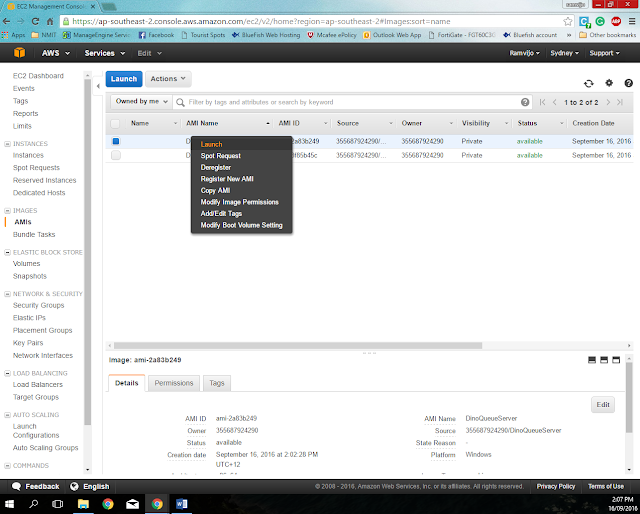
Task: Open the Privacy Policy link
Action: coord(556,486)
